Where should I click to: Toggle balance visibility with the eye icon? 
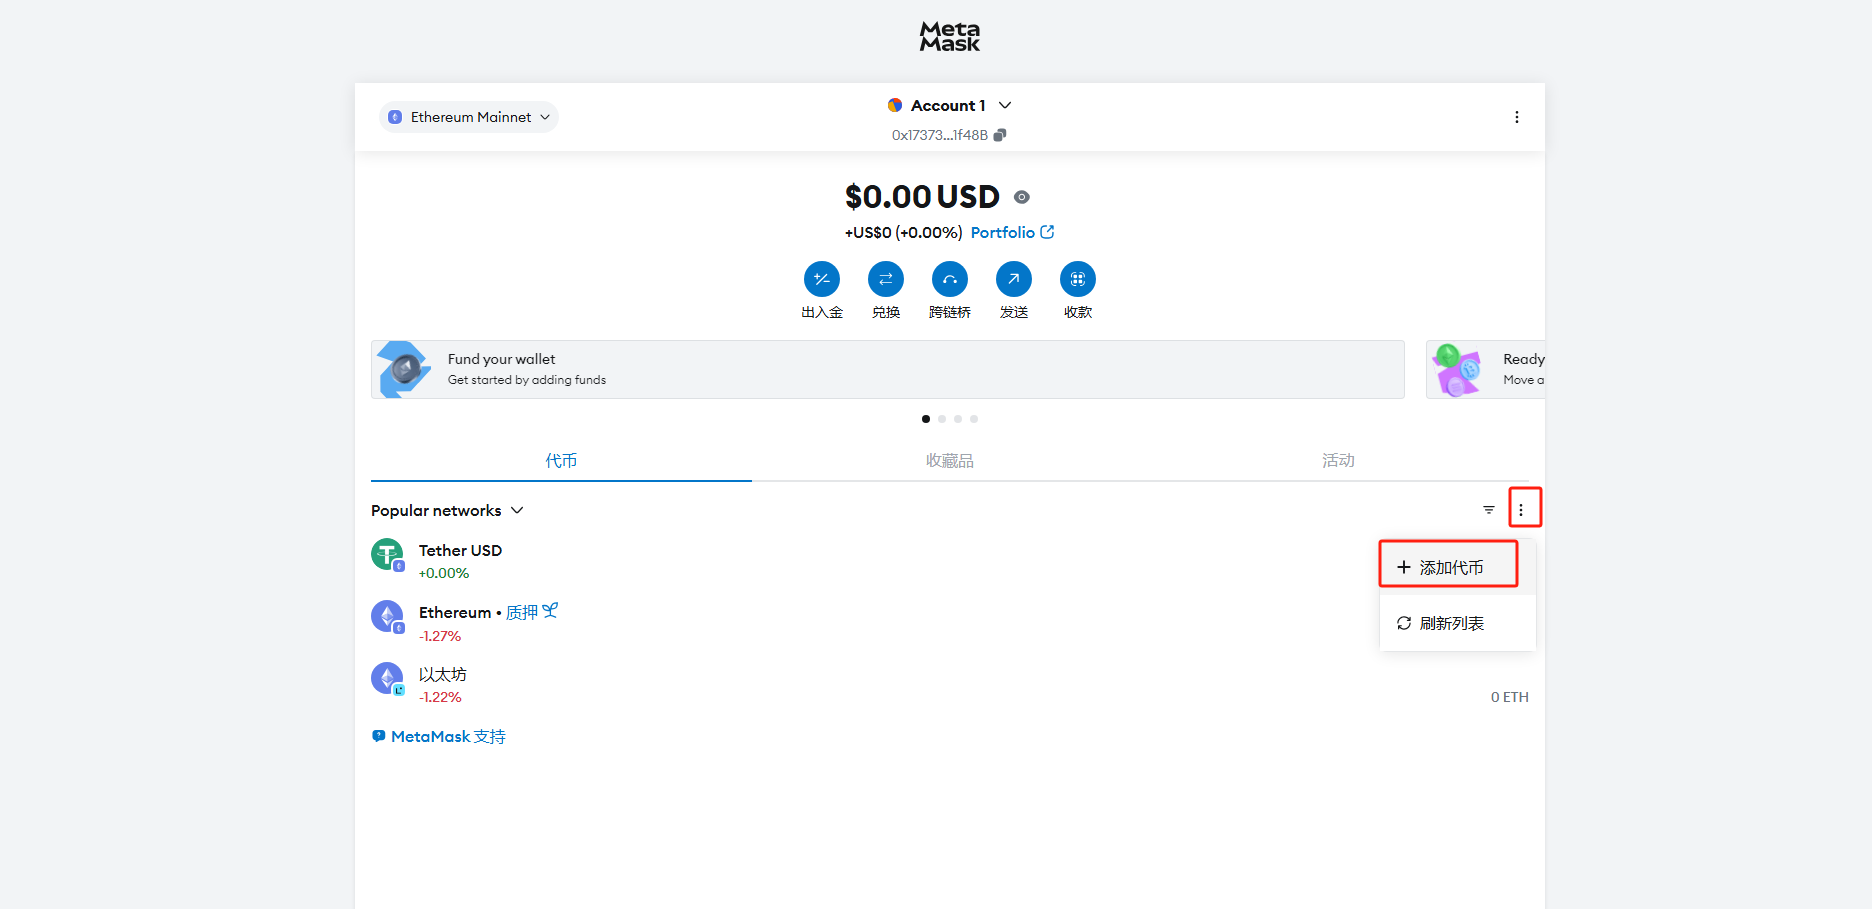(x=1022, y=197)
